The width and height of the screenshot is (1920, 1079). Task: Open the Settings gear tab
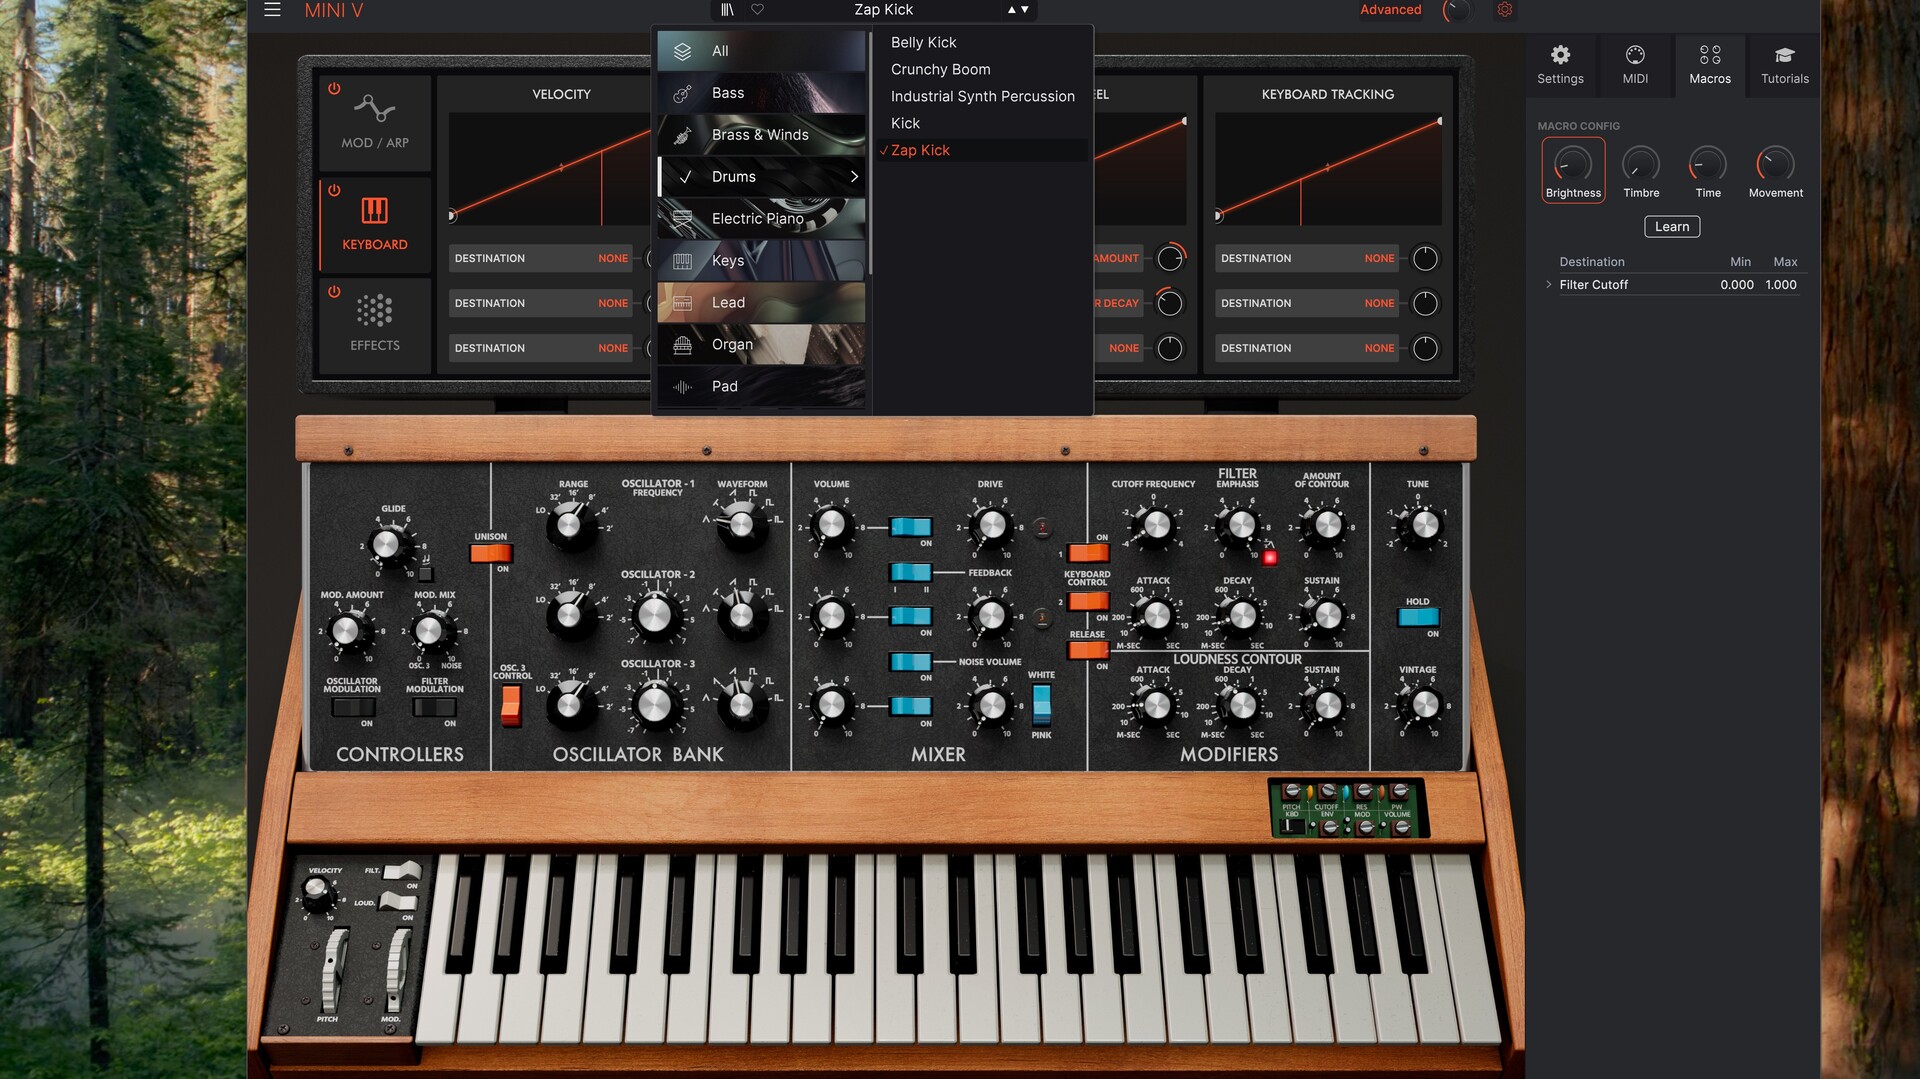pyautogui.click(x=1560, y=65)
